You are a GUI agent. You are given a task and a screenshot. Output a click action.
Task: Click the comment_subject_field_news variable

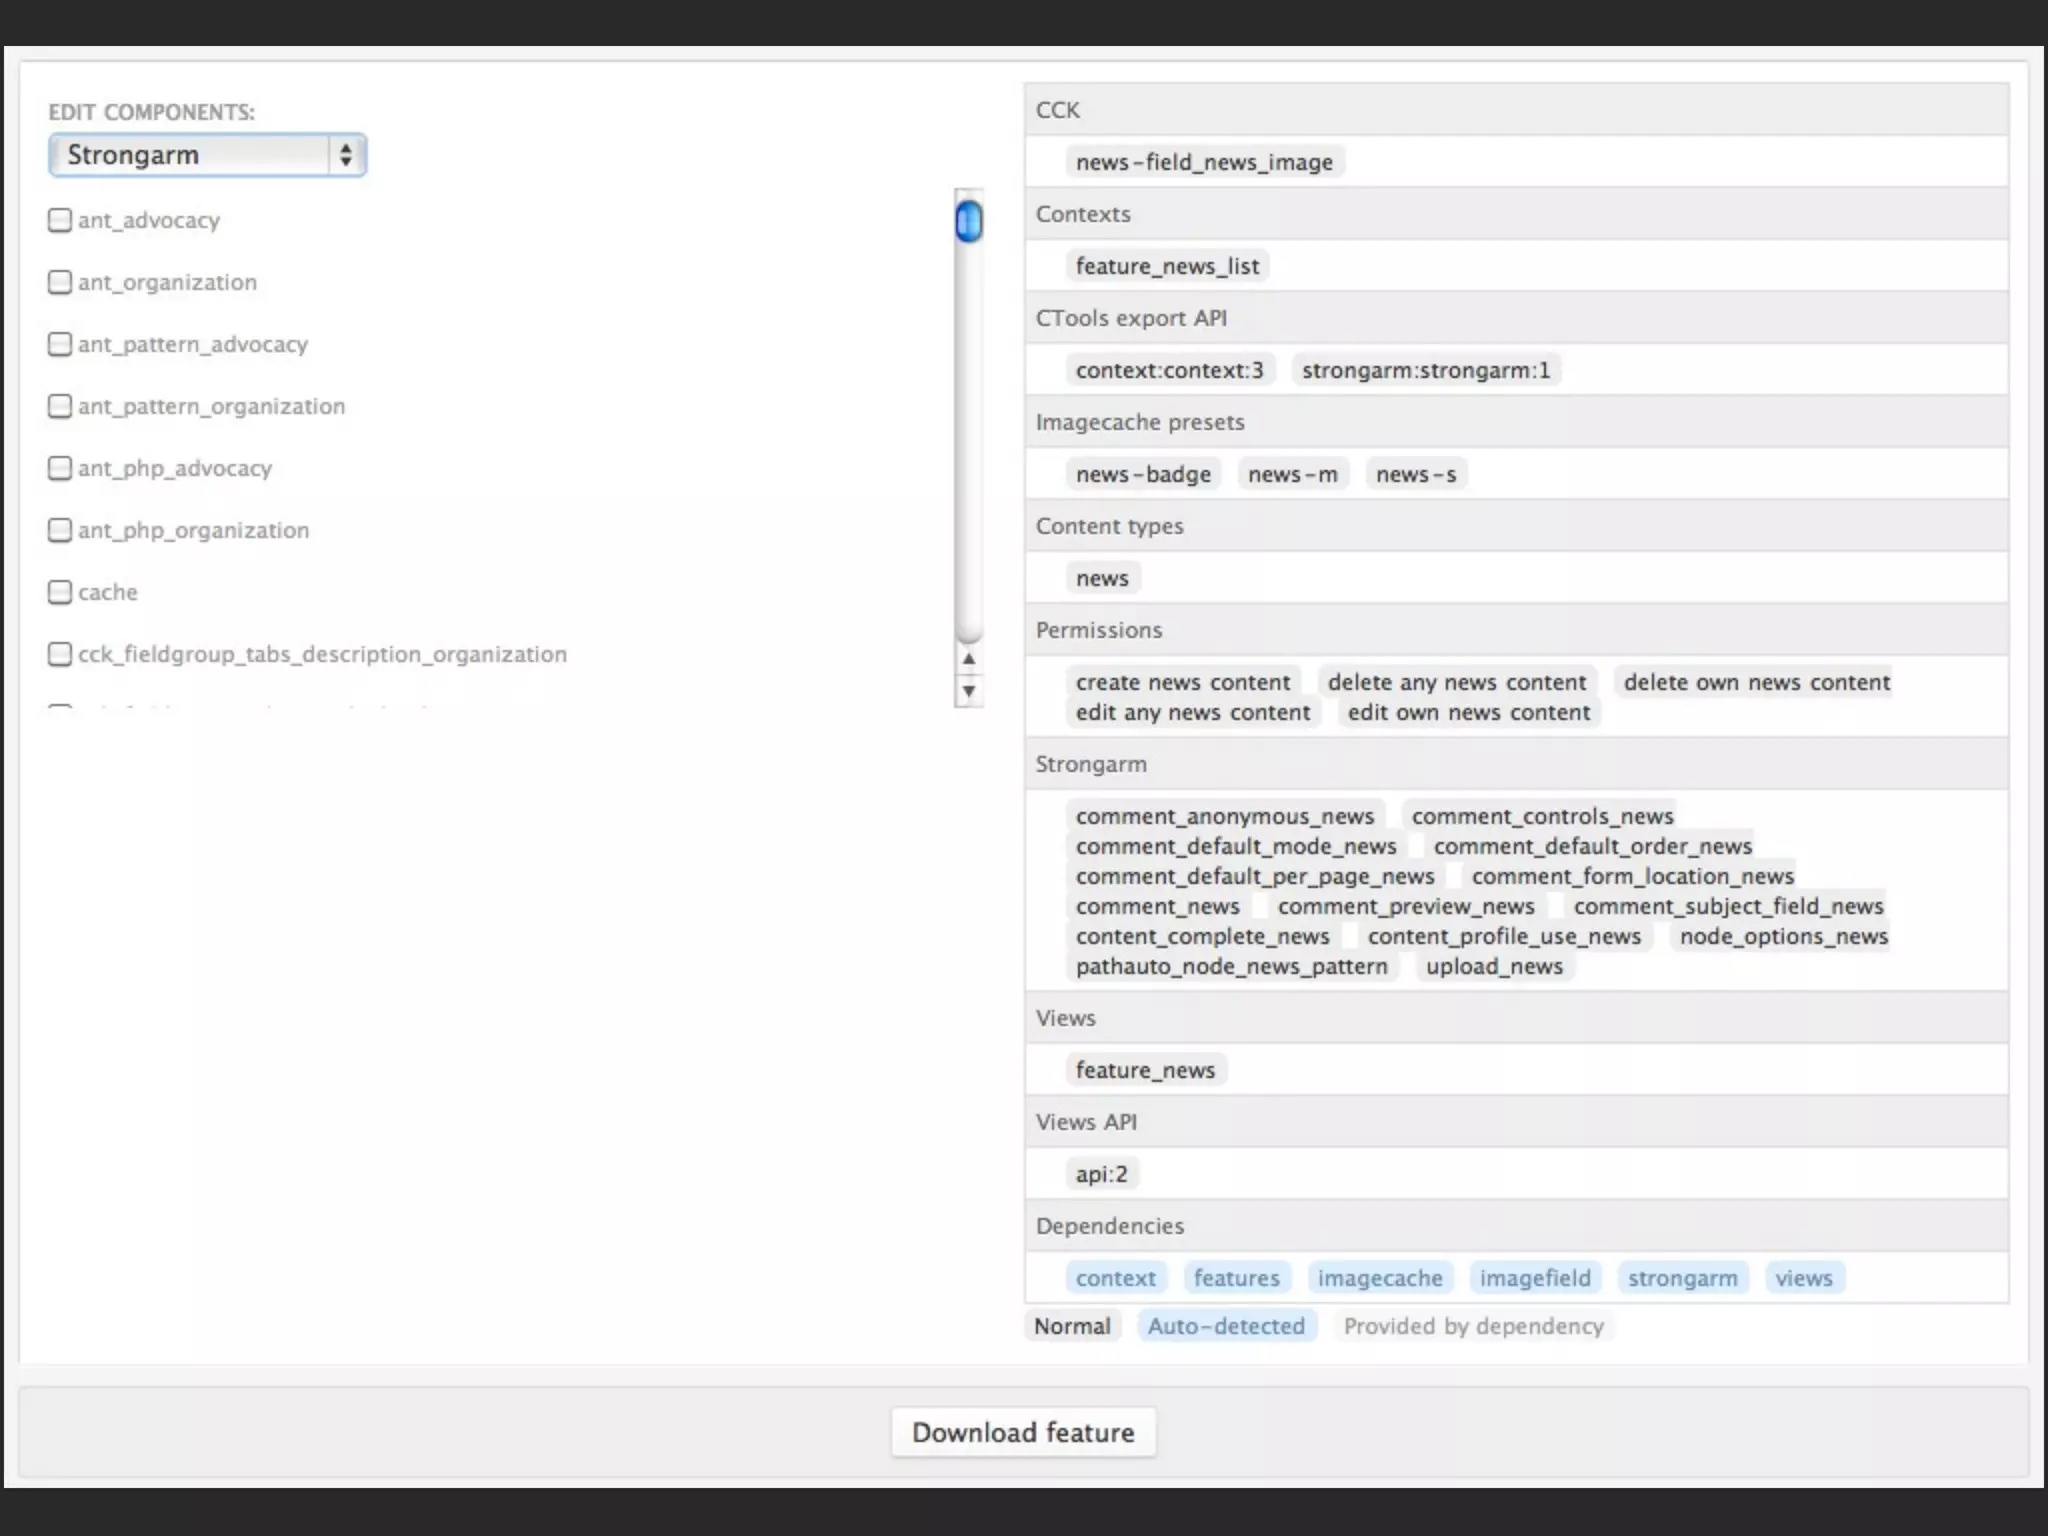[1728, 906]
